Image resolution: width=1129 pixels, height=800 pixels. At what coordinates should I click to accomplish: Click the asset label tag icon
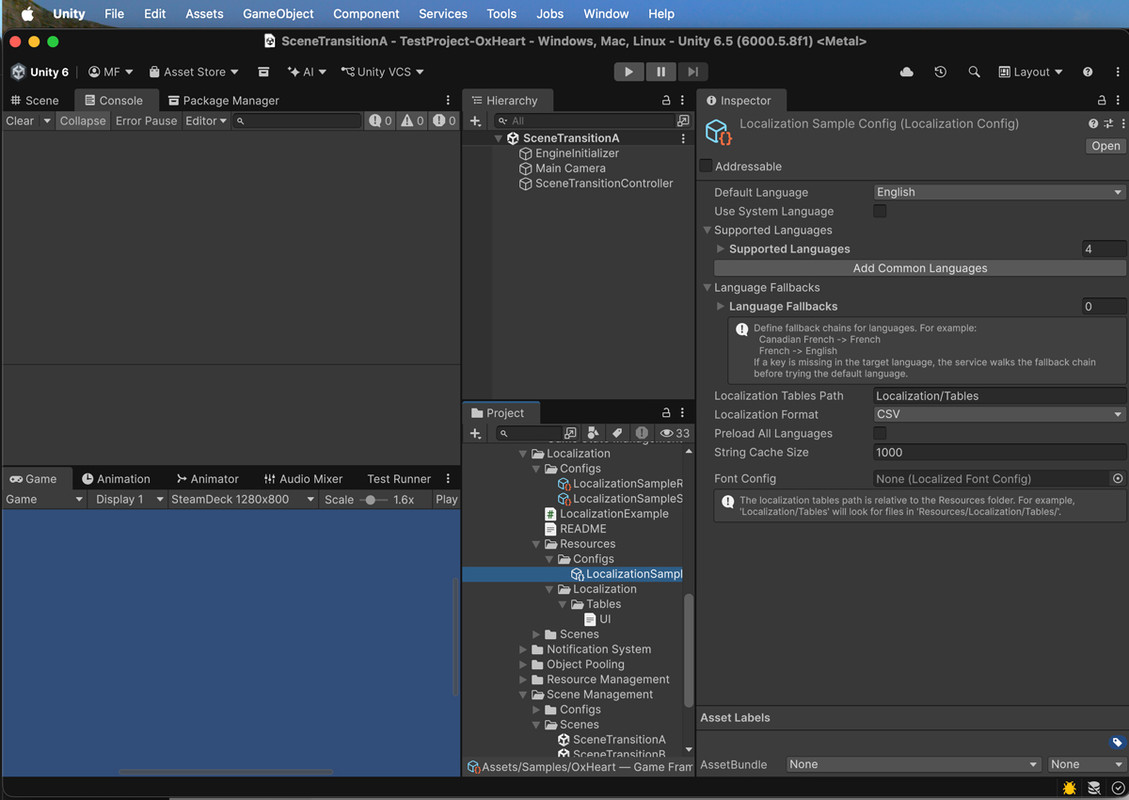[x=1117, y=742]
